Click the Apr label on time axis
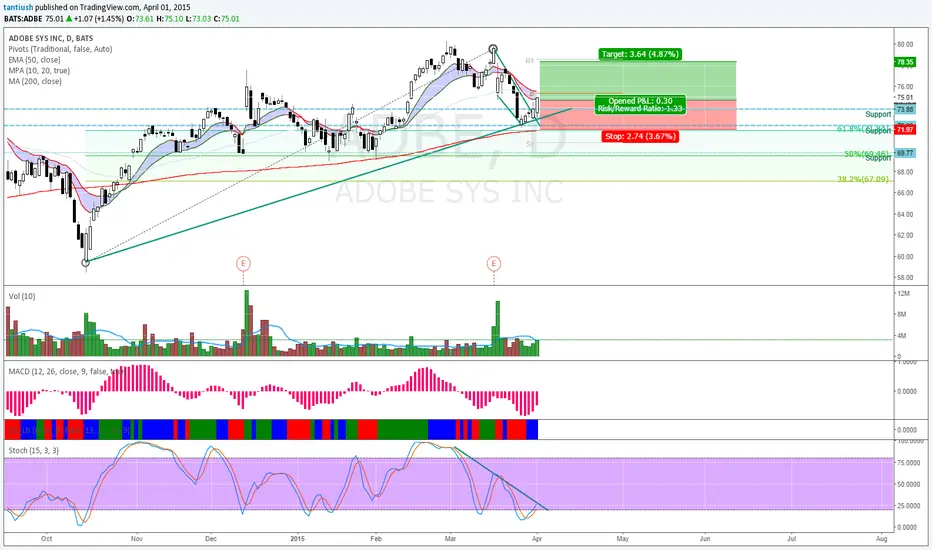The width and height of the screenshot is (932, 550). coord(537,539)
